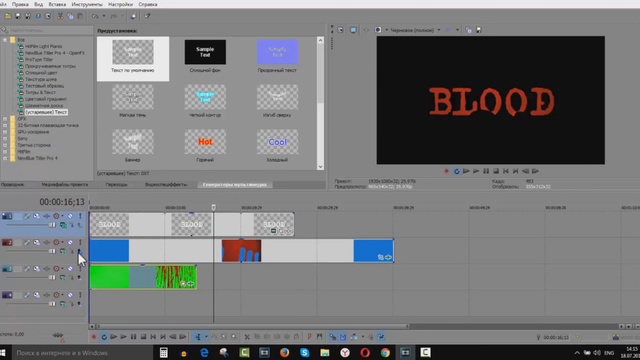640x360 pixels.
Task: Click the Preview on External Monitor icon
Action: [353, 30]
